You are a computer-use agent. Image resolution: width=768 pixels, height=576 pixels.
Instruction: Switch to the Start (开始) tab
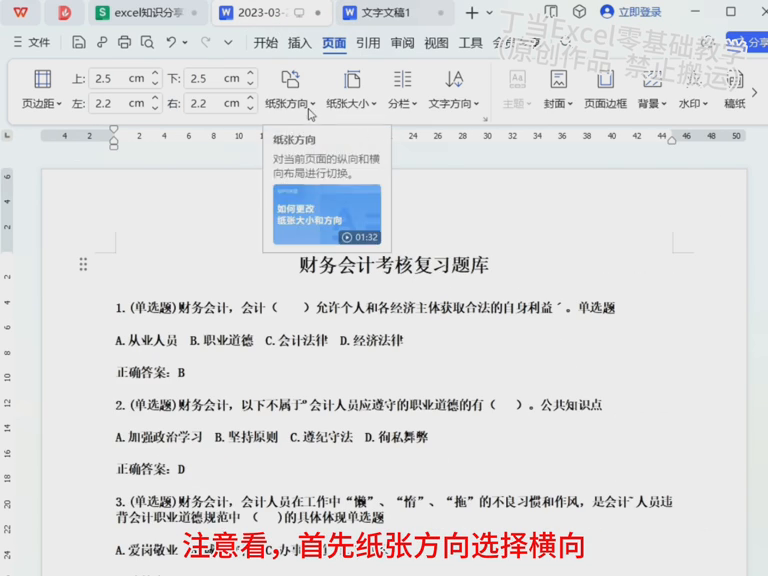click(x=265, y=43)
